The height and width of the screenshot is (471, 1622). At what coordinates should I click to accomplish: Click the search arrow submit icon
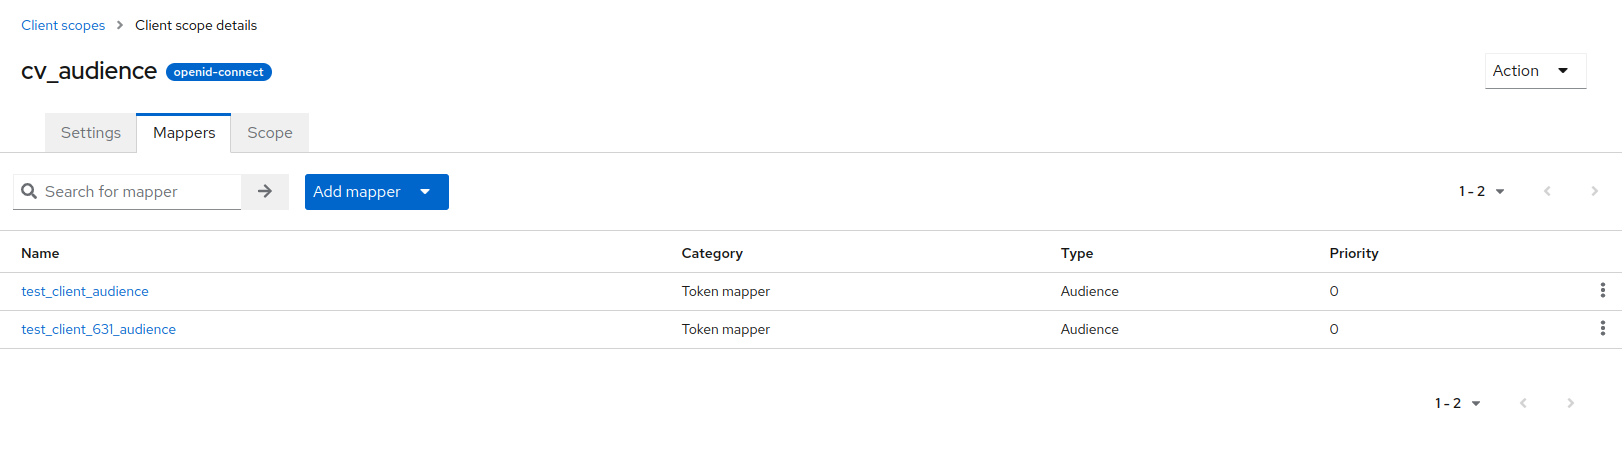tap(265, 191)
